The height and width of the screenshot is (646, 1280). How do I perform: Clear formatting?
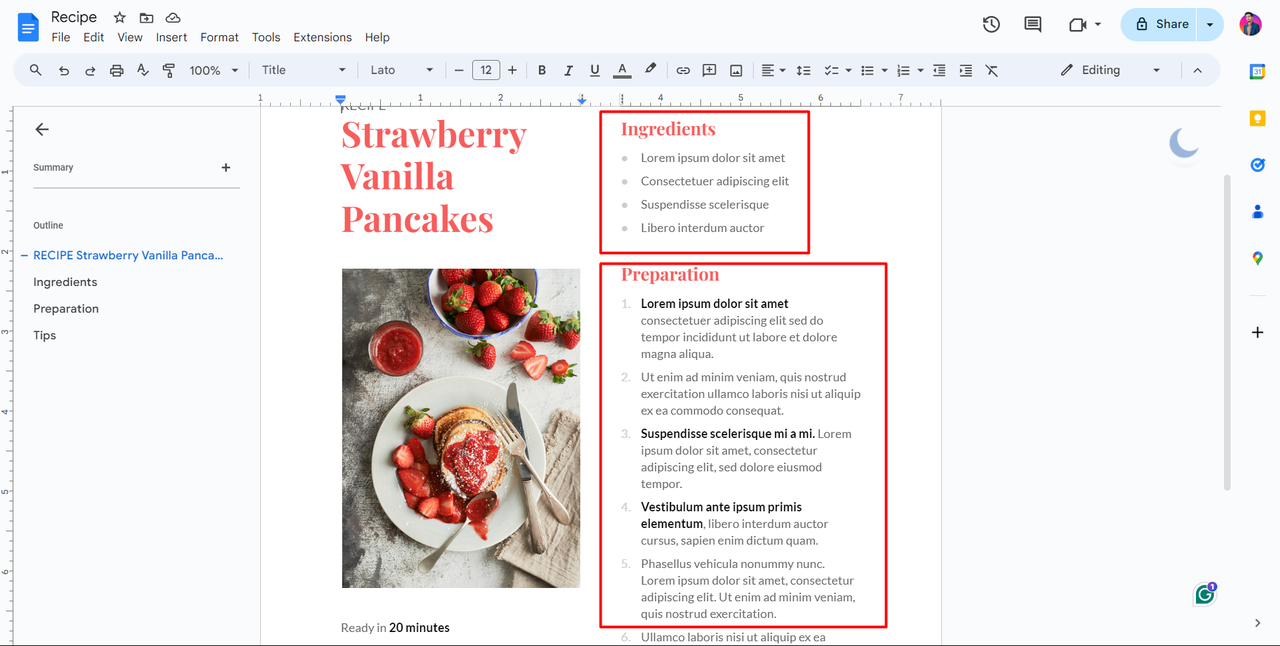[992, 70]
